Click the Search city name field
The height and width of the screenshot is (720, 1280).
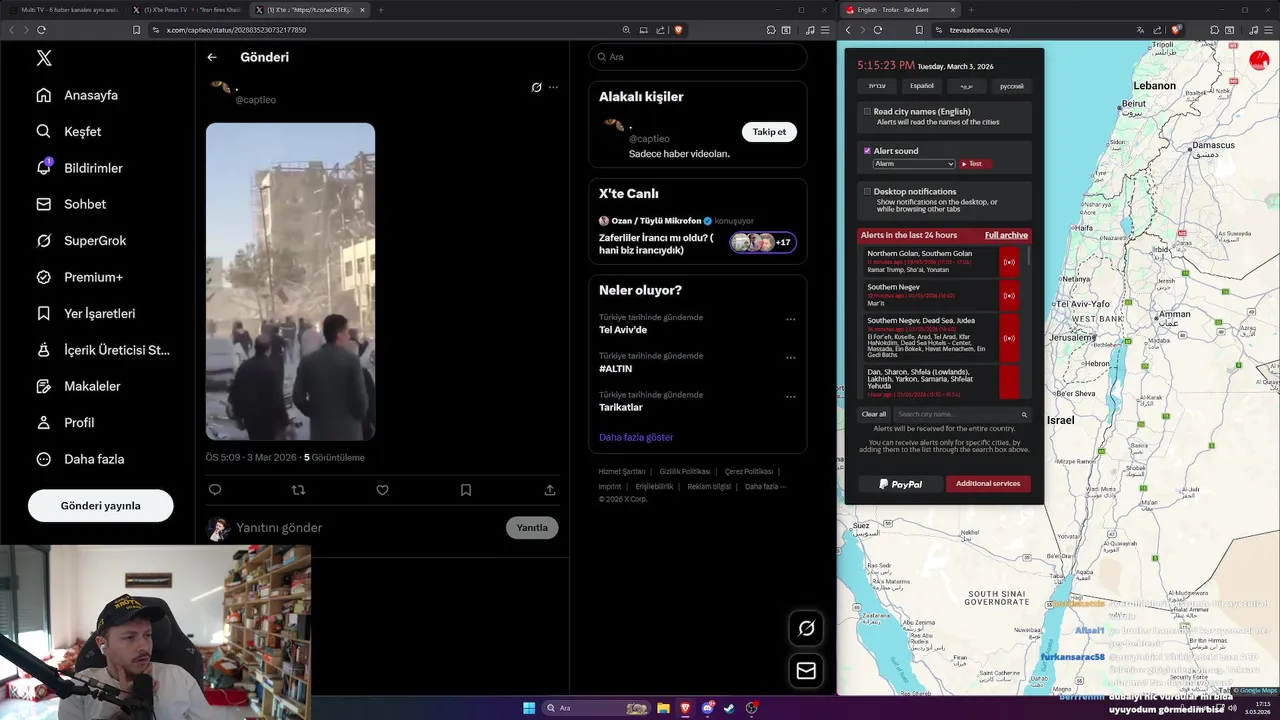pyautogui.click(x=961, y=414)
